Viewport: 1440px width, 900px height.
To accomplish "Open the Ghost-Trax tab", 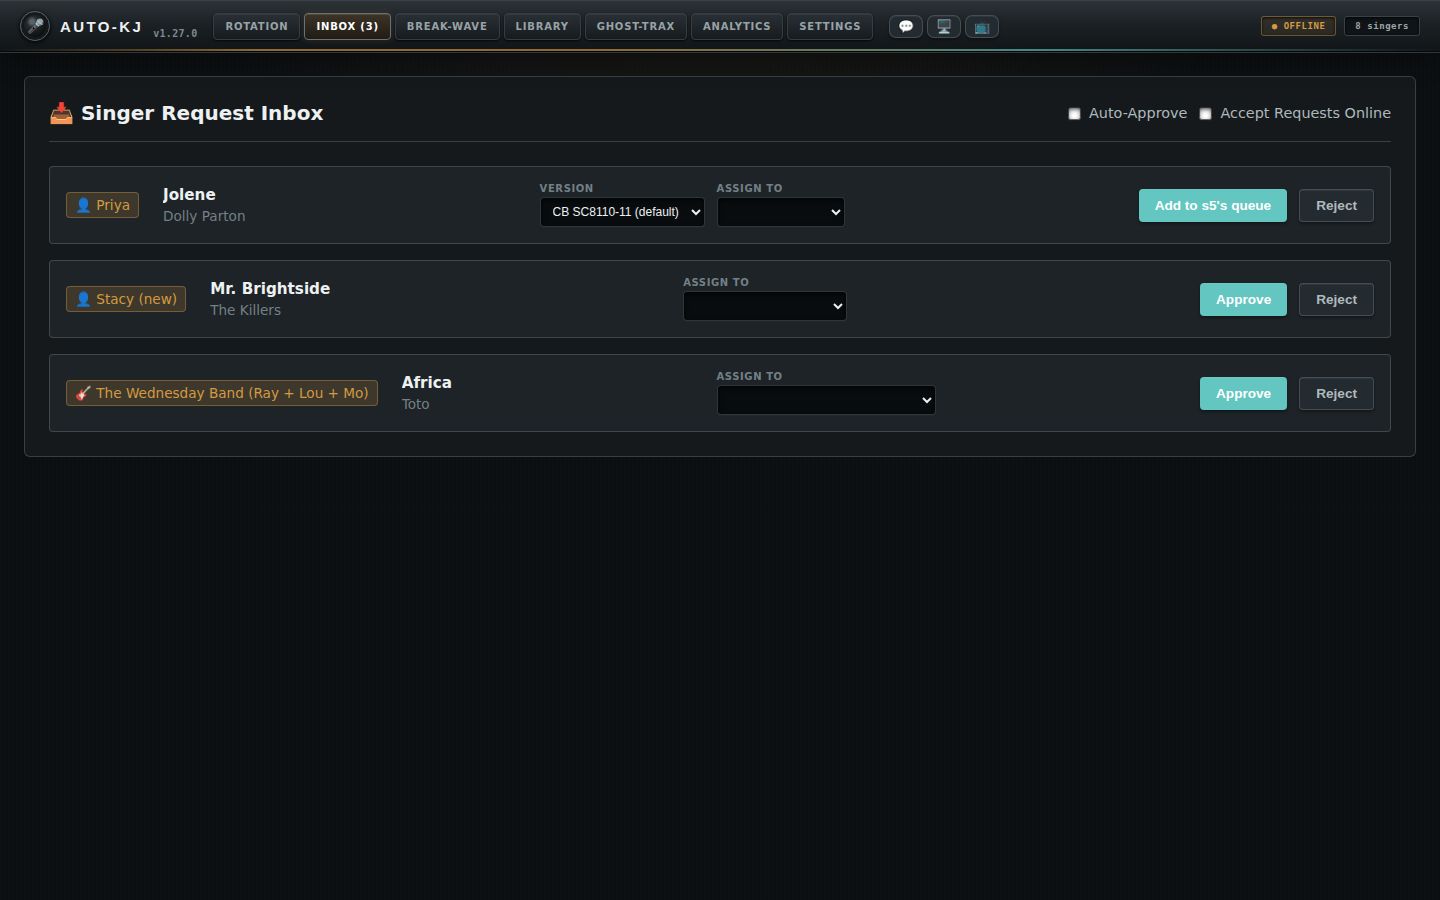I will tap(636, 26).
